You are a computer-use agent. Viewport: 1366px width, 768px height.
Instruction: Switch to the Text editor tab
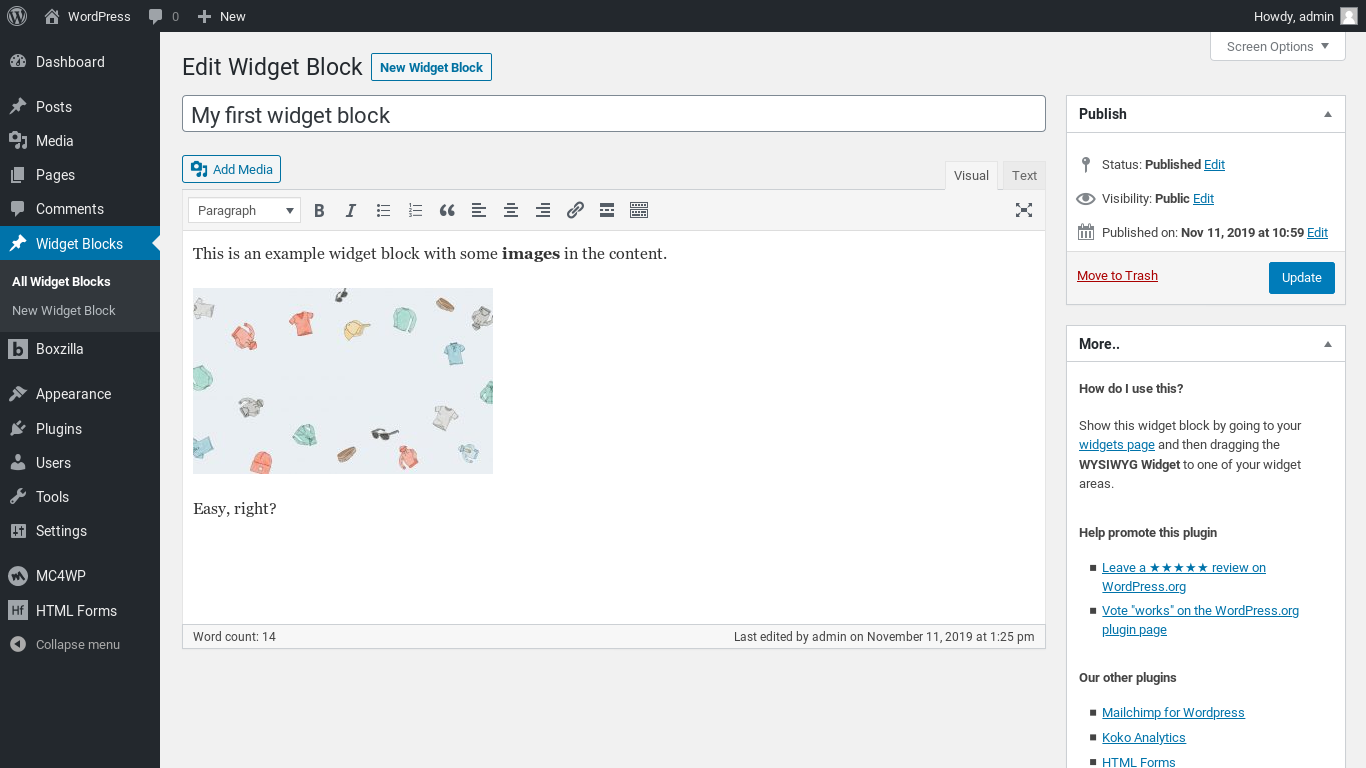[1024, 175]
